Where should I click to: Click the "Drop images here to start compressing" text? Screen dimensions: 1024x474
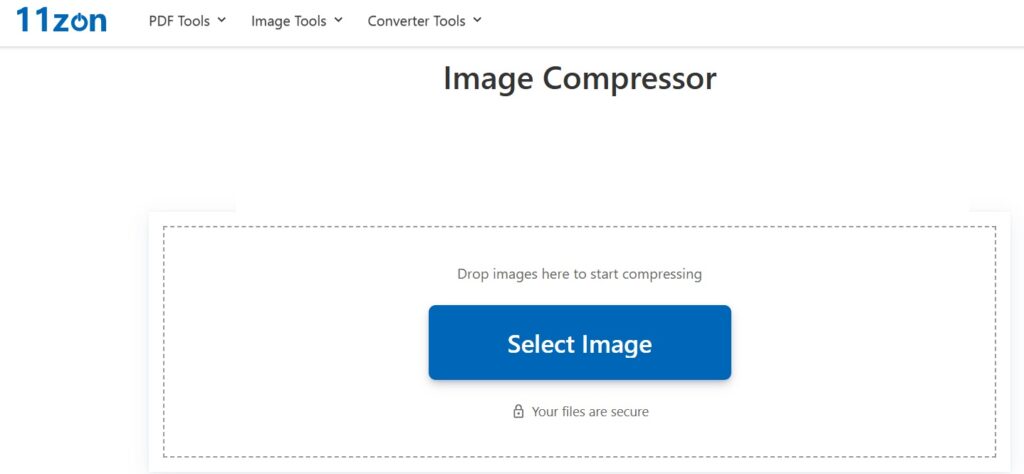tap(579, 273)
